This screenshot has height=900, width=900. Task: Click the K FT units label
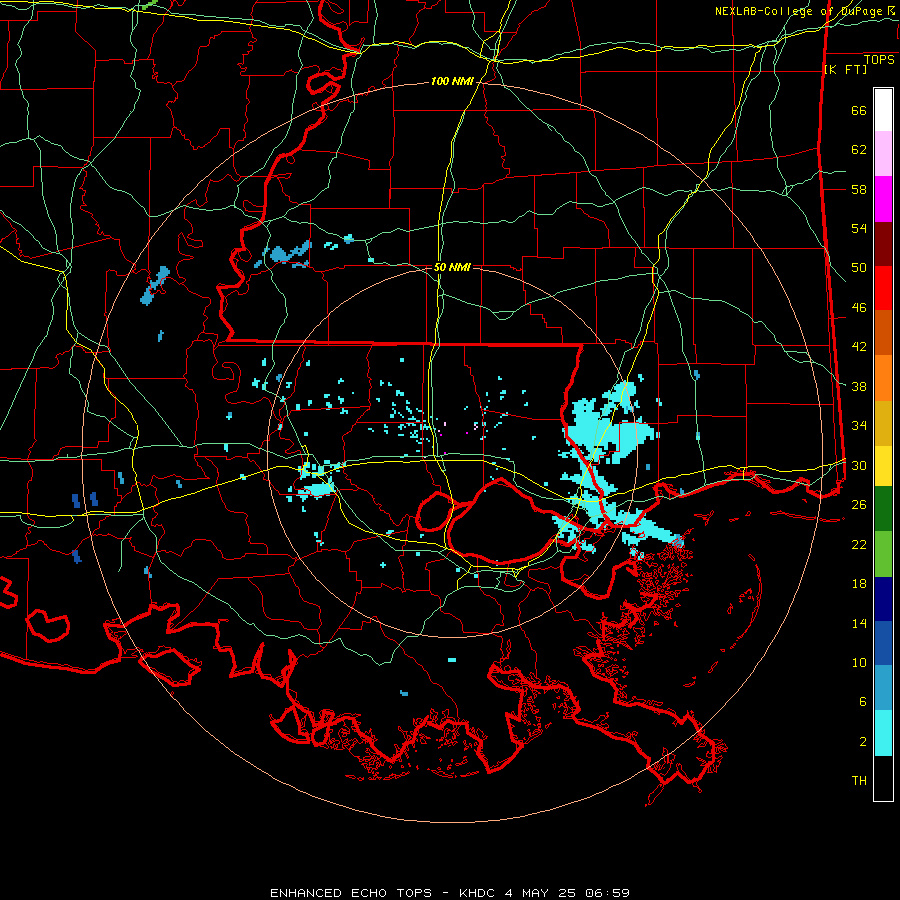pyautogui.click(x=845, y=69)
